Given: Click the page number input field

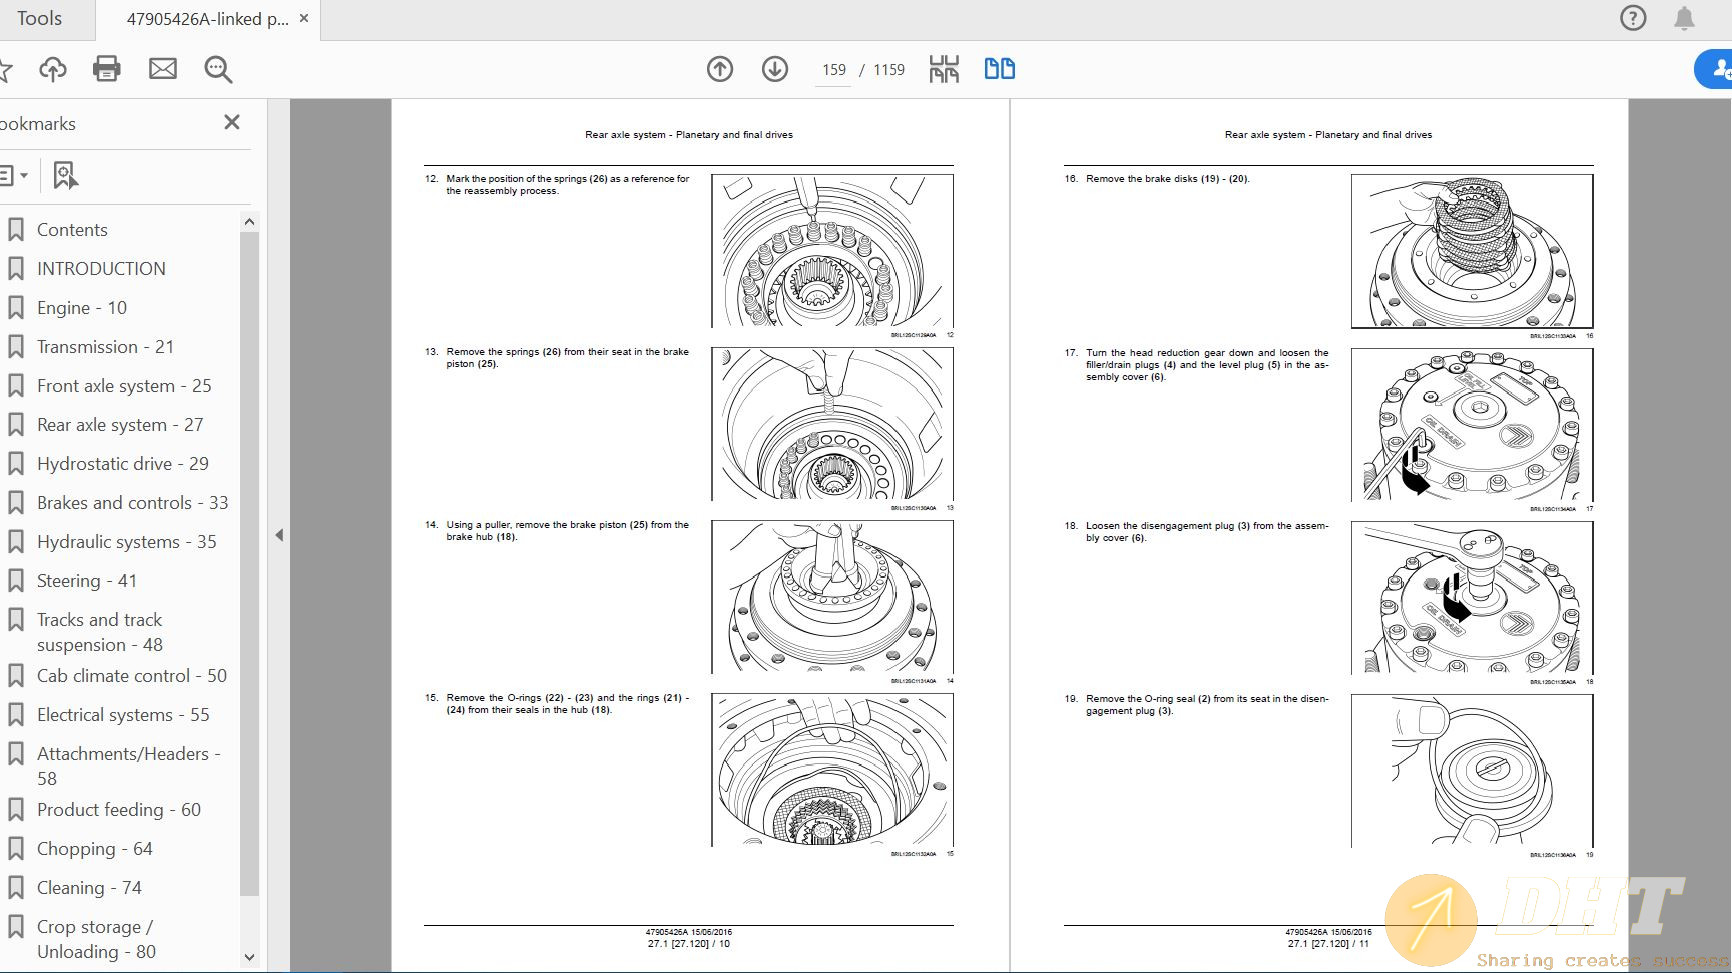Looking at the screenshot, I should click(x=833, y=70).
